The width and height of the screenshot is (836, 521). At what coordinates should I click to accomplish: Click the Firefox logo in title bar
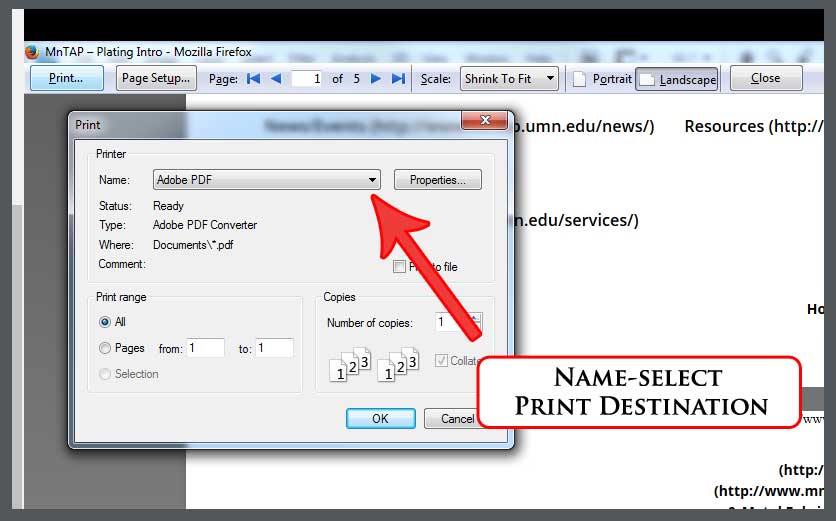pyautogui.click(x=32, y=52)
